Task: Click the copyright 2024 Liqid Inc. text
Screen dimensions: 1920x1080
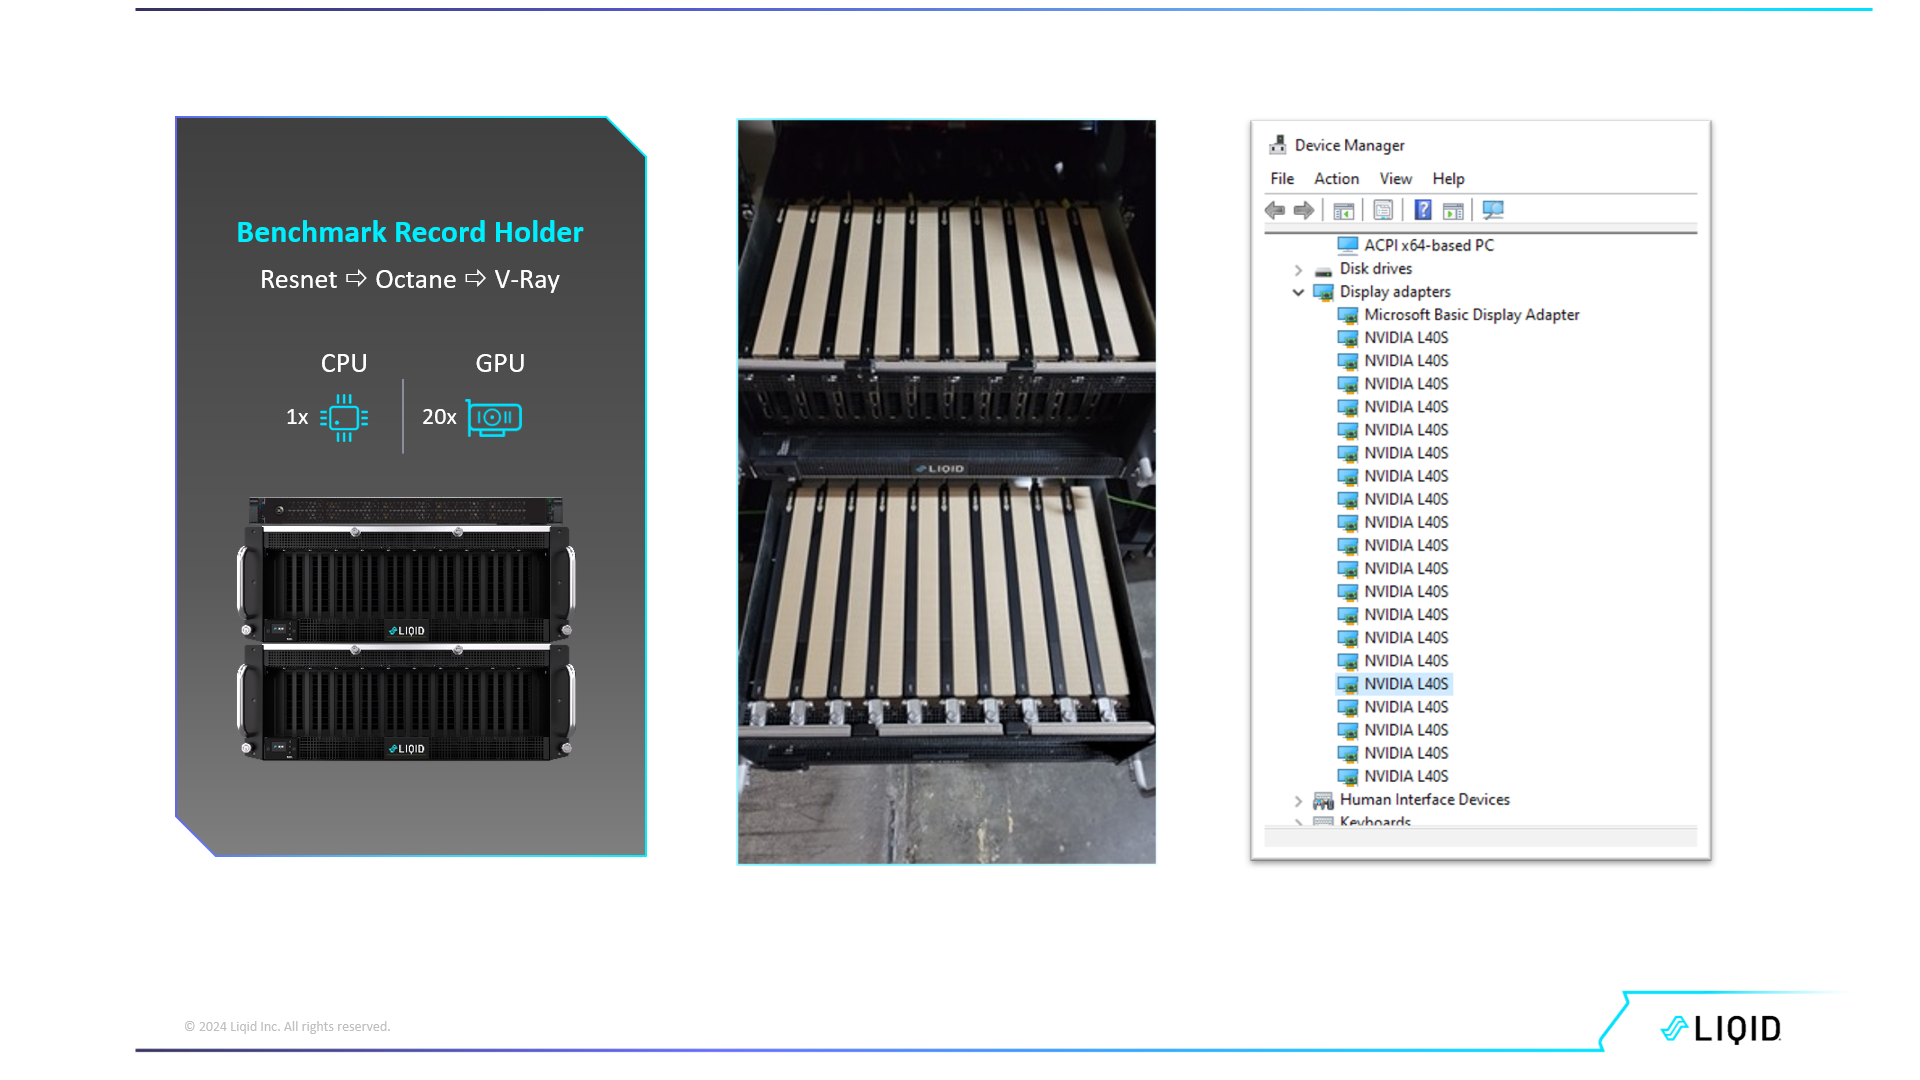Action: (x=287, y=1026)
